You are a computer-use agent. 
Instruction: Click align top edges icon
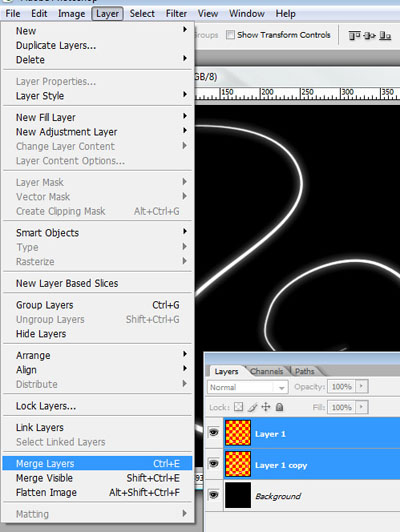355,35
